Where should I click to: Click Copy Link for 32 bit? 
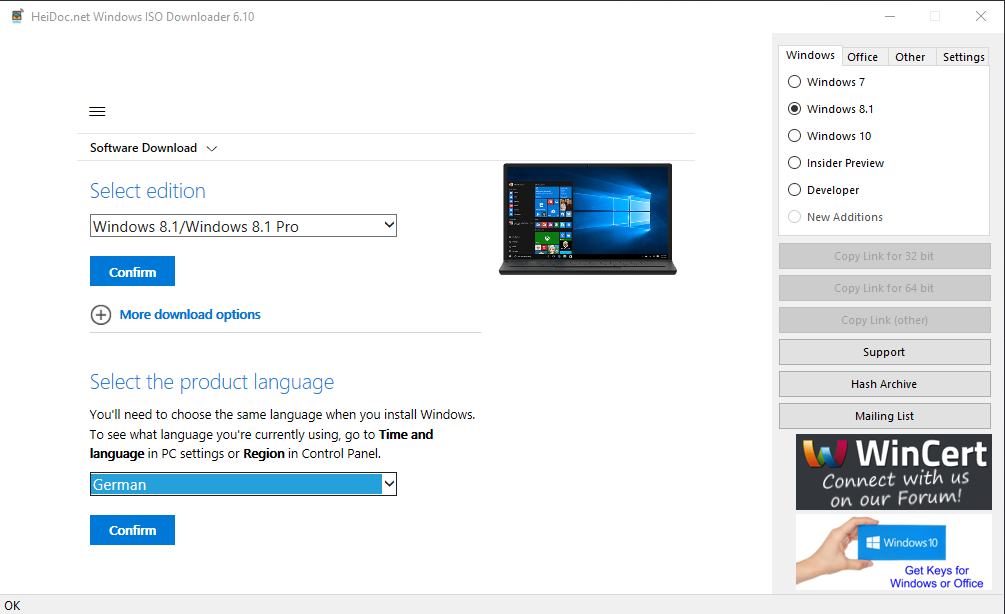pos(885,256)
